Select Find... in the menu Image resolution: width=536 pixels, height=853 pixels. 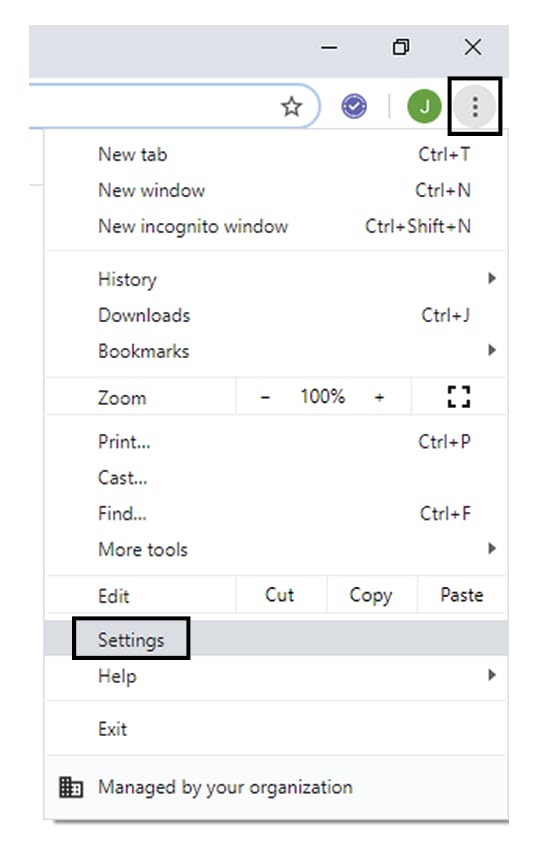point(276,514)
